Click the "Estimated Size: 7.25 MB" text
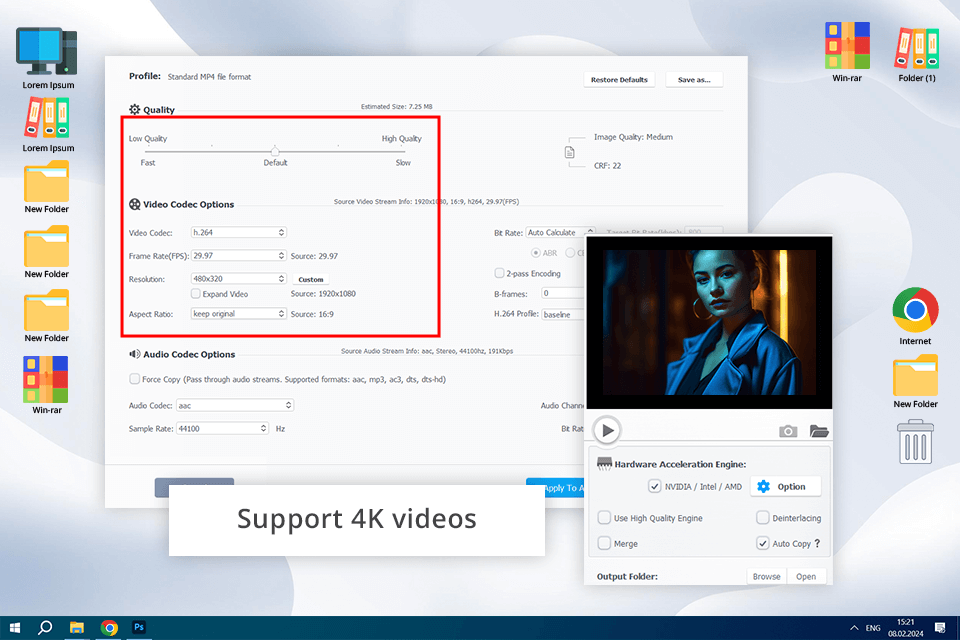Image resolution: width=960 pixels, height=640 pixels. click(396, 107)
